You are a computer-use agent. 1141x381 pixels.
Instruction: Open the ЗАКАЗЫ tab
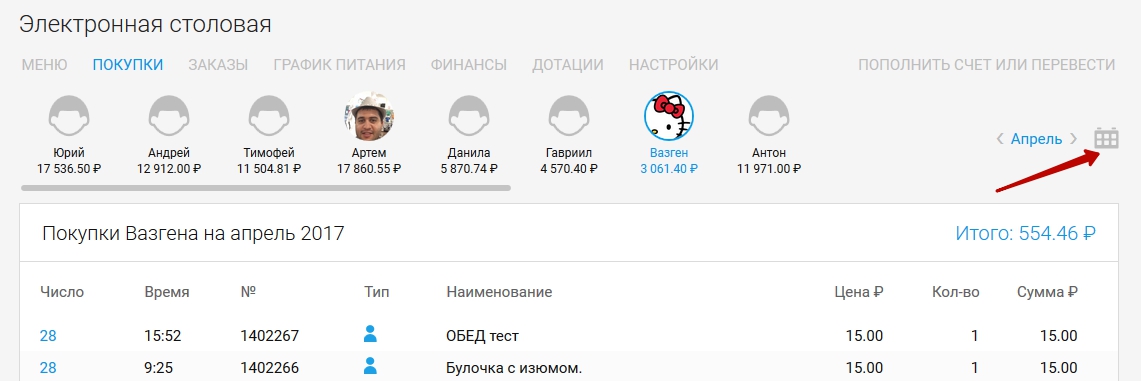pos(218,65)
